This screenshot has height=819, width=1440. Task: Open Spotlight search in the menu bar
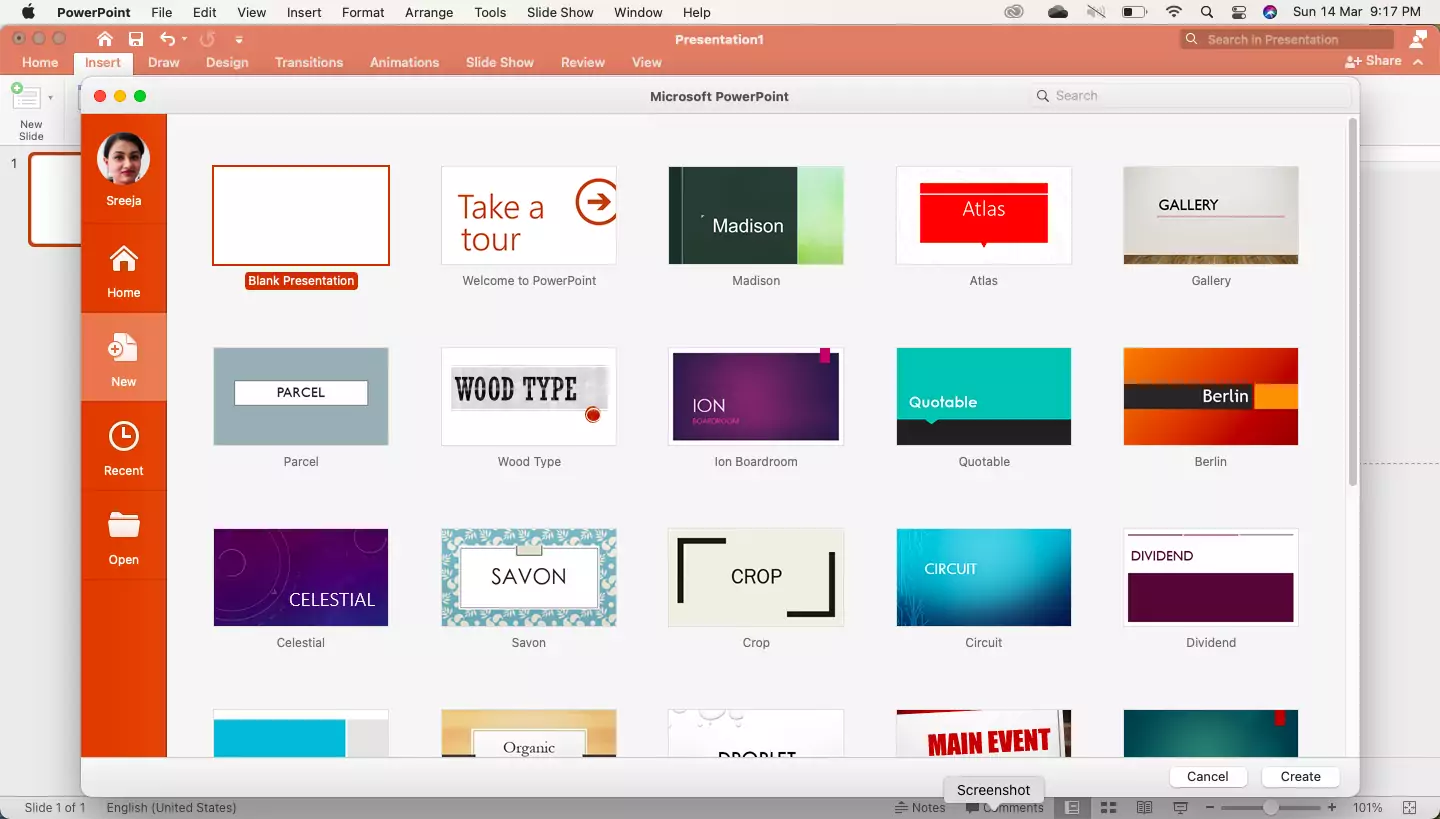tap(1207, 12)
